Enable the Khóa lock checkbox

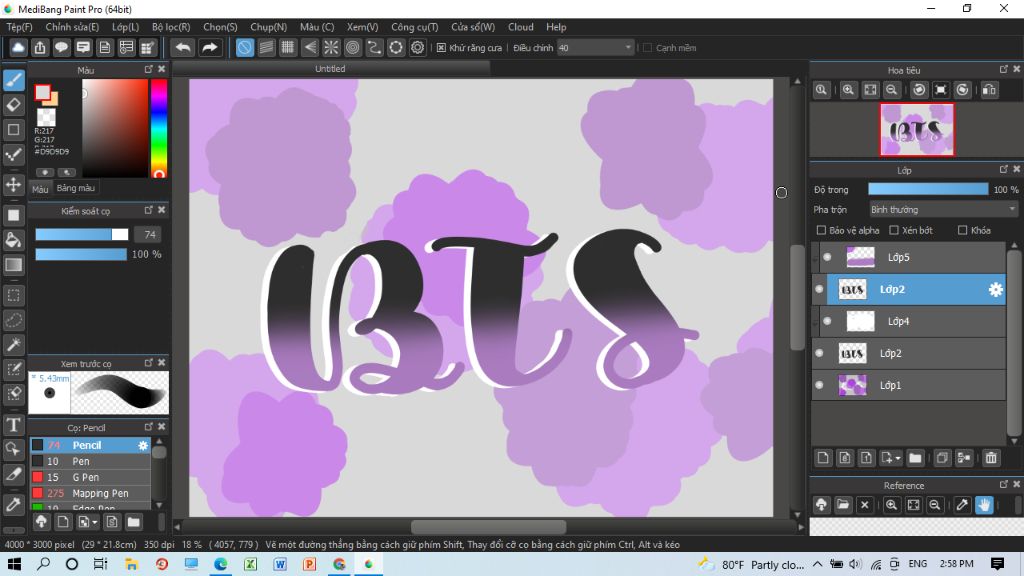[x=963, y=231]
